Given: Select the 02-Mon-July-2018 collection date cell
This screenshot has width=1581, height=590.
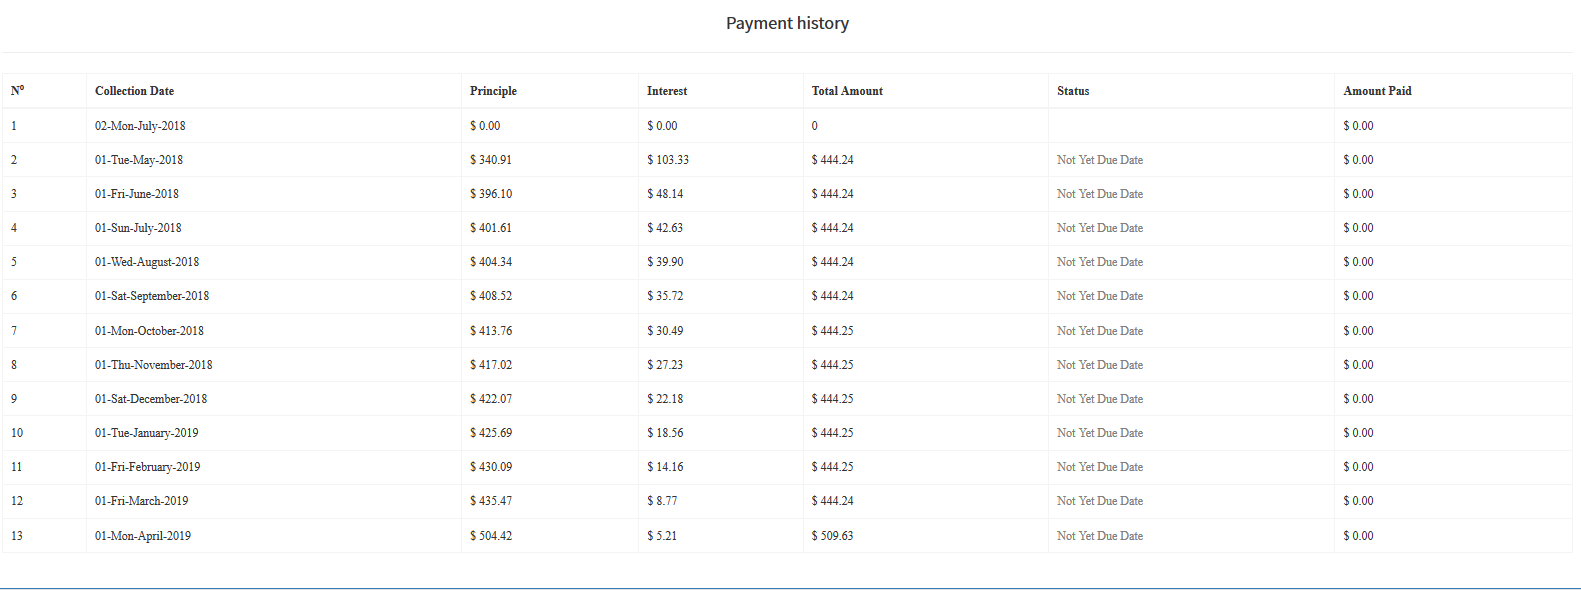Looking at the screenshot, I should click(x=140, y=126).
